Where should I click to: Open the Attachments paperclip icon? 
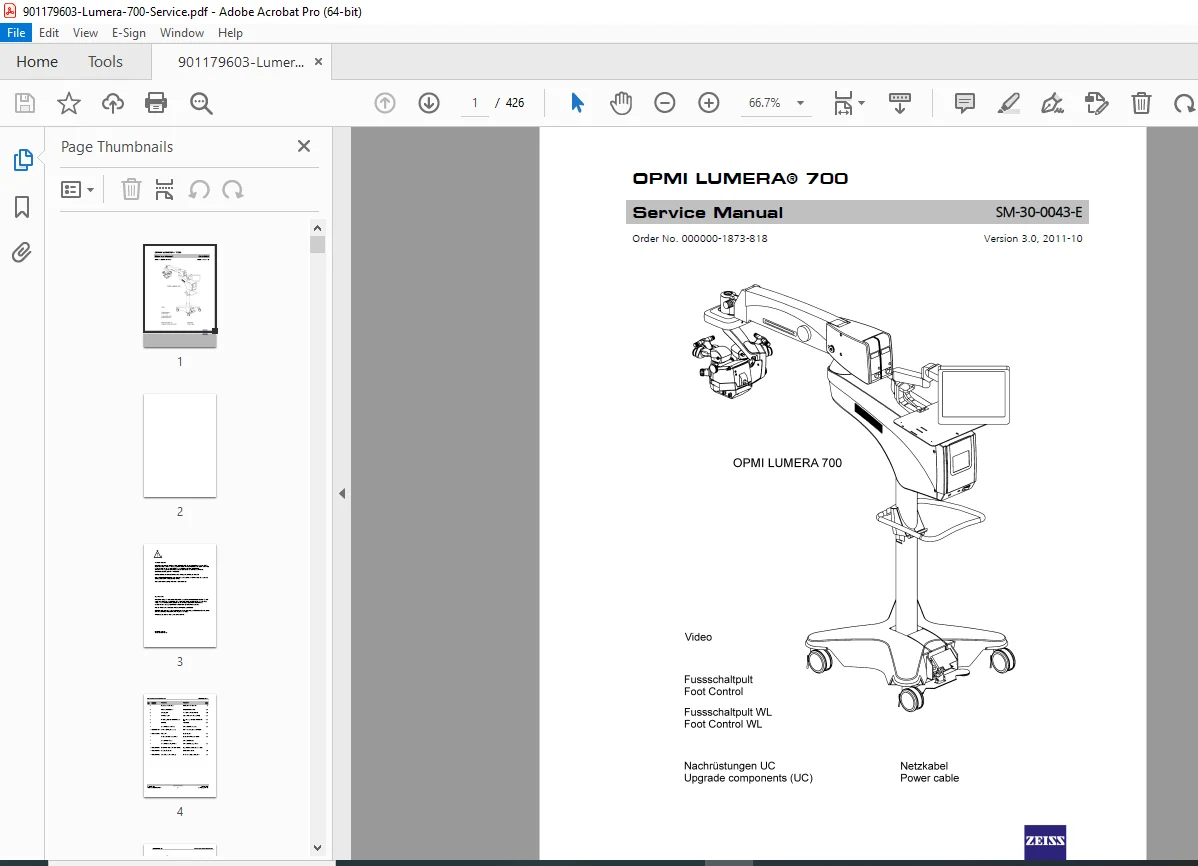tap(21, 252)
